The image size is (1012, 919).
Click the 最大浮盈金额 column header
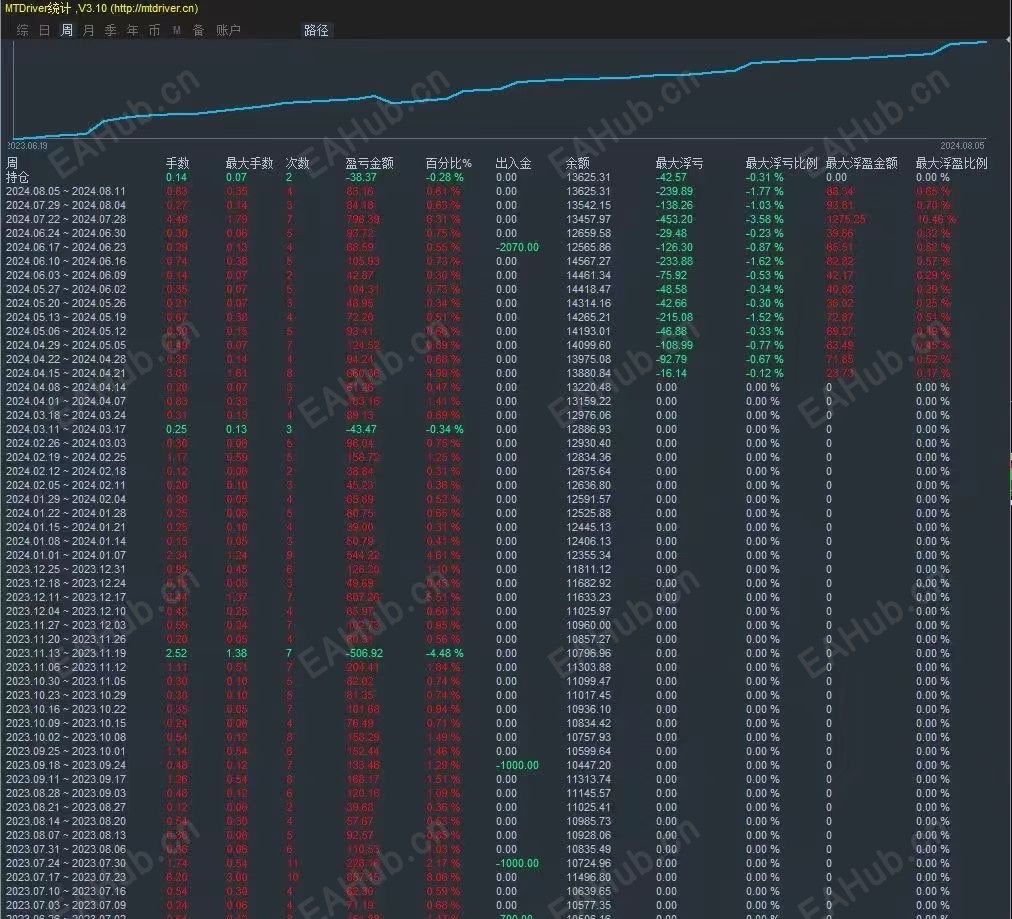click(x=862, y=163)
